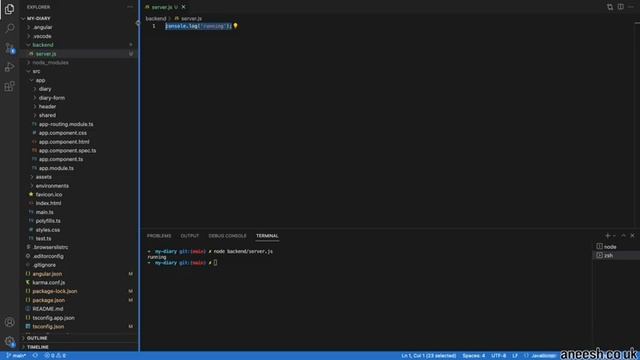Split the editor right
This screenshot has width=640, height=360.
click(620, 7)
